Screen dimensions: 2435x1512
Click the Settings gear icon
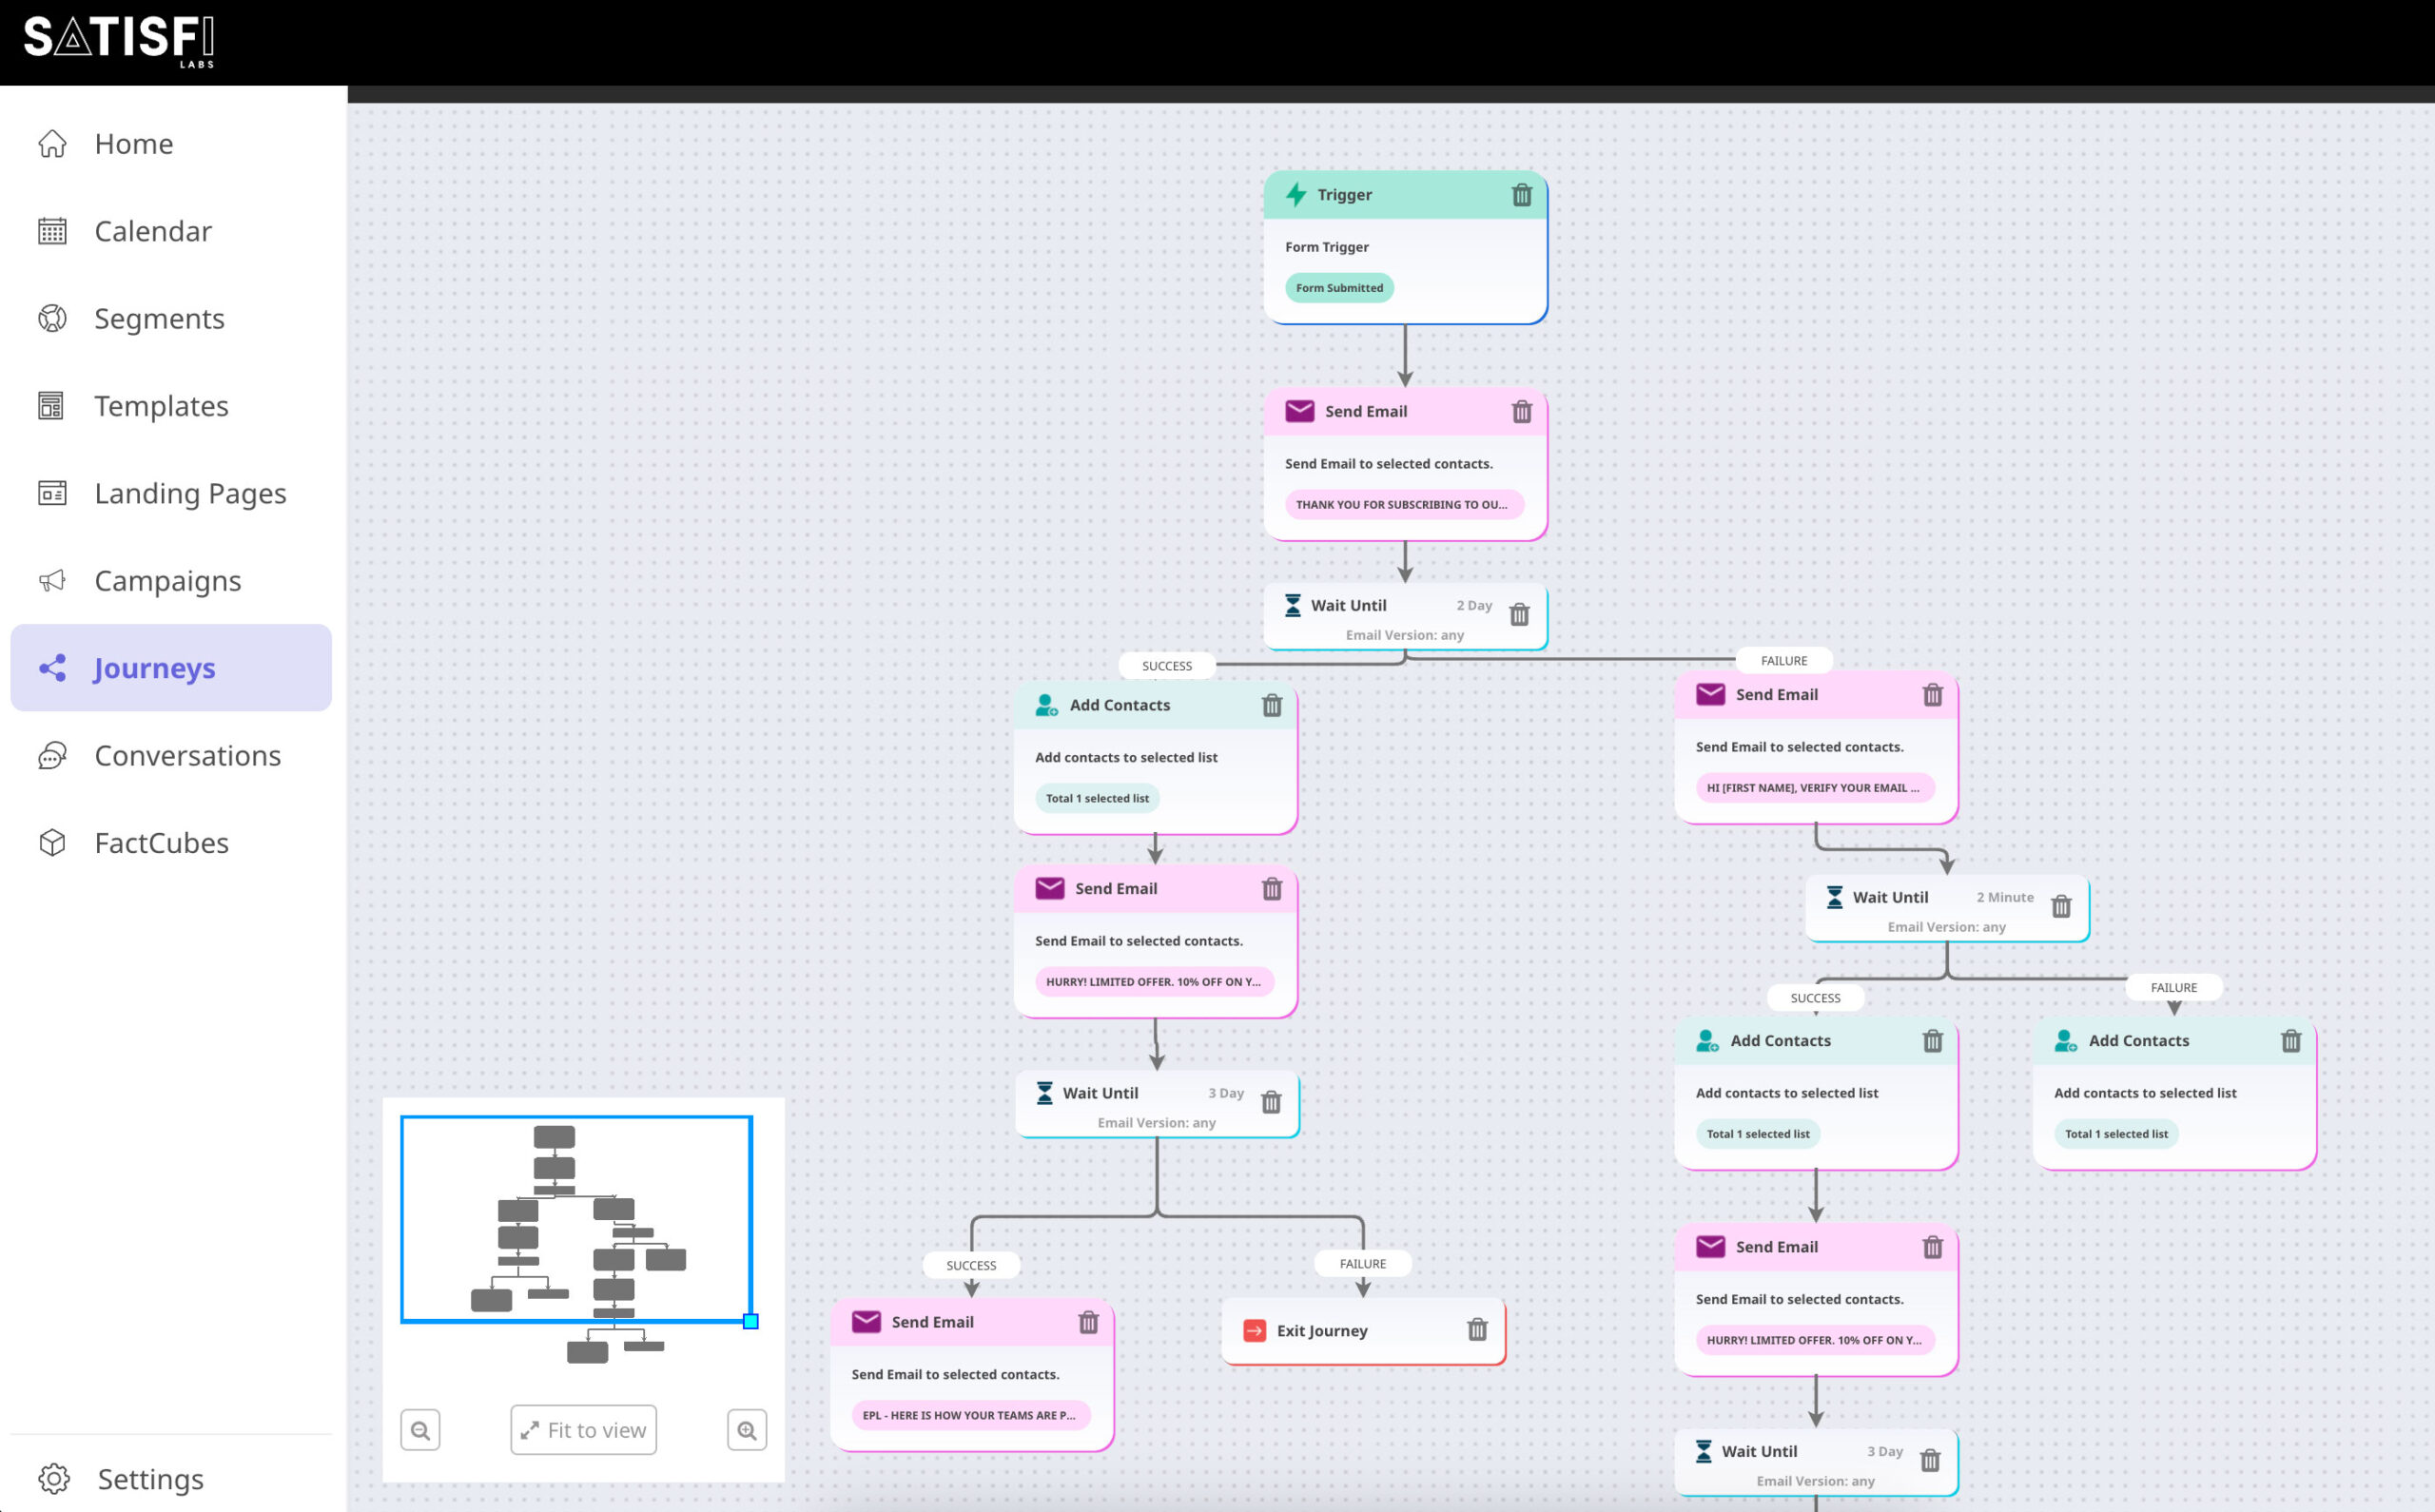click(x=54, y=1478)
